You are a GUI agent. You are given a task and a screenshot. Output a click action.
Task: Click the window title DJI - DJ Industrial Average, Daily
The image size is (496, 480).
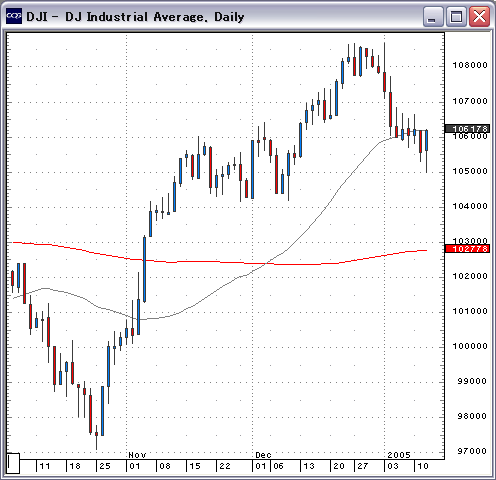click(135, 17)
